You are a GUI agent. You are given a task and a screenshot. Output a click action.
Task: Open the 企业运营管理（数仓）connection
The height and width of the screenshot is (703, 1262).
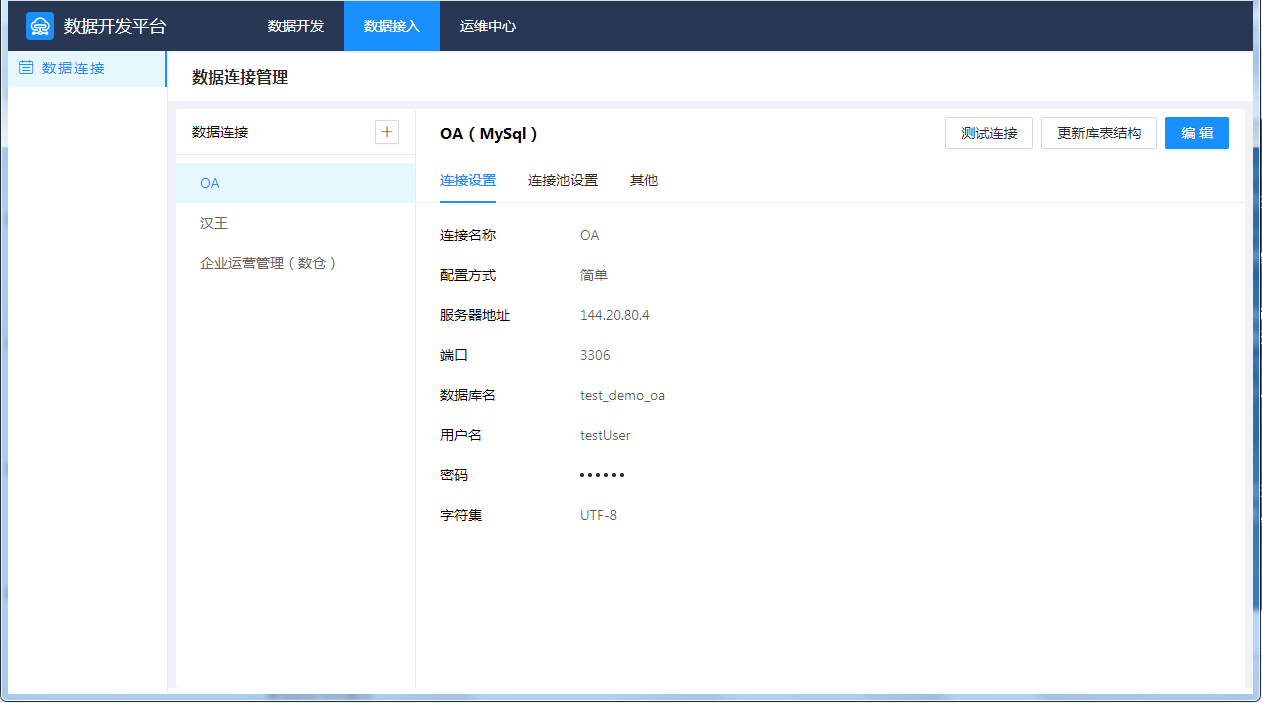pos(268,264)
